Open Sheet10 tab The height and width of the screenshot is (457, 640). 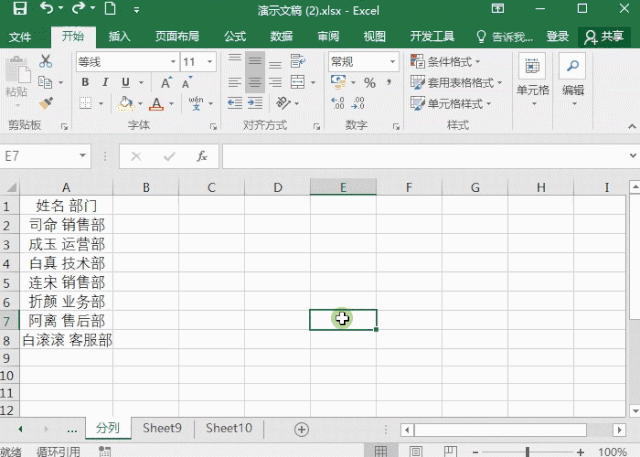229,428
